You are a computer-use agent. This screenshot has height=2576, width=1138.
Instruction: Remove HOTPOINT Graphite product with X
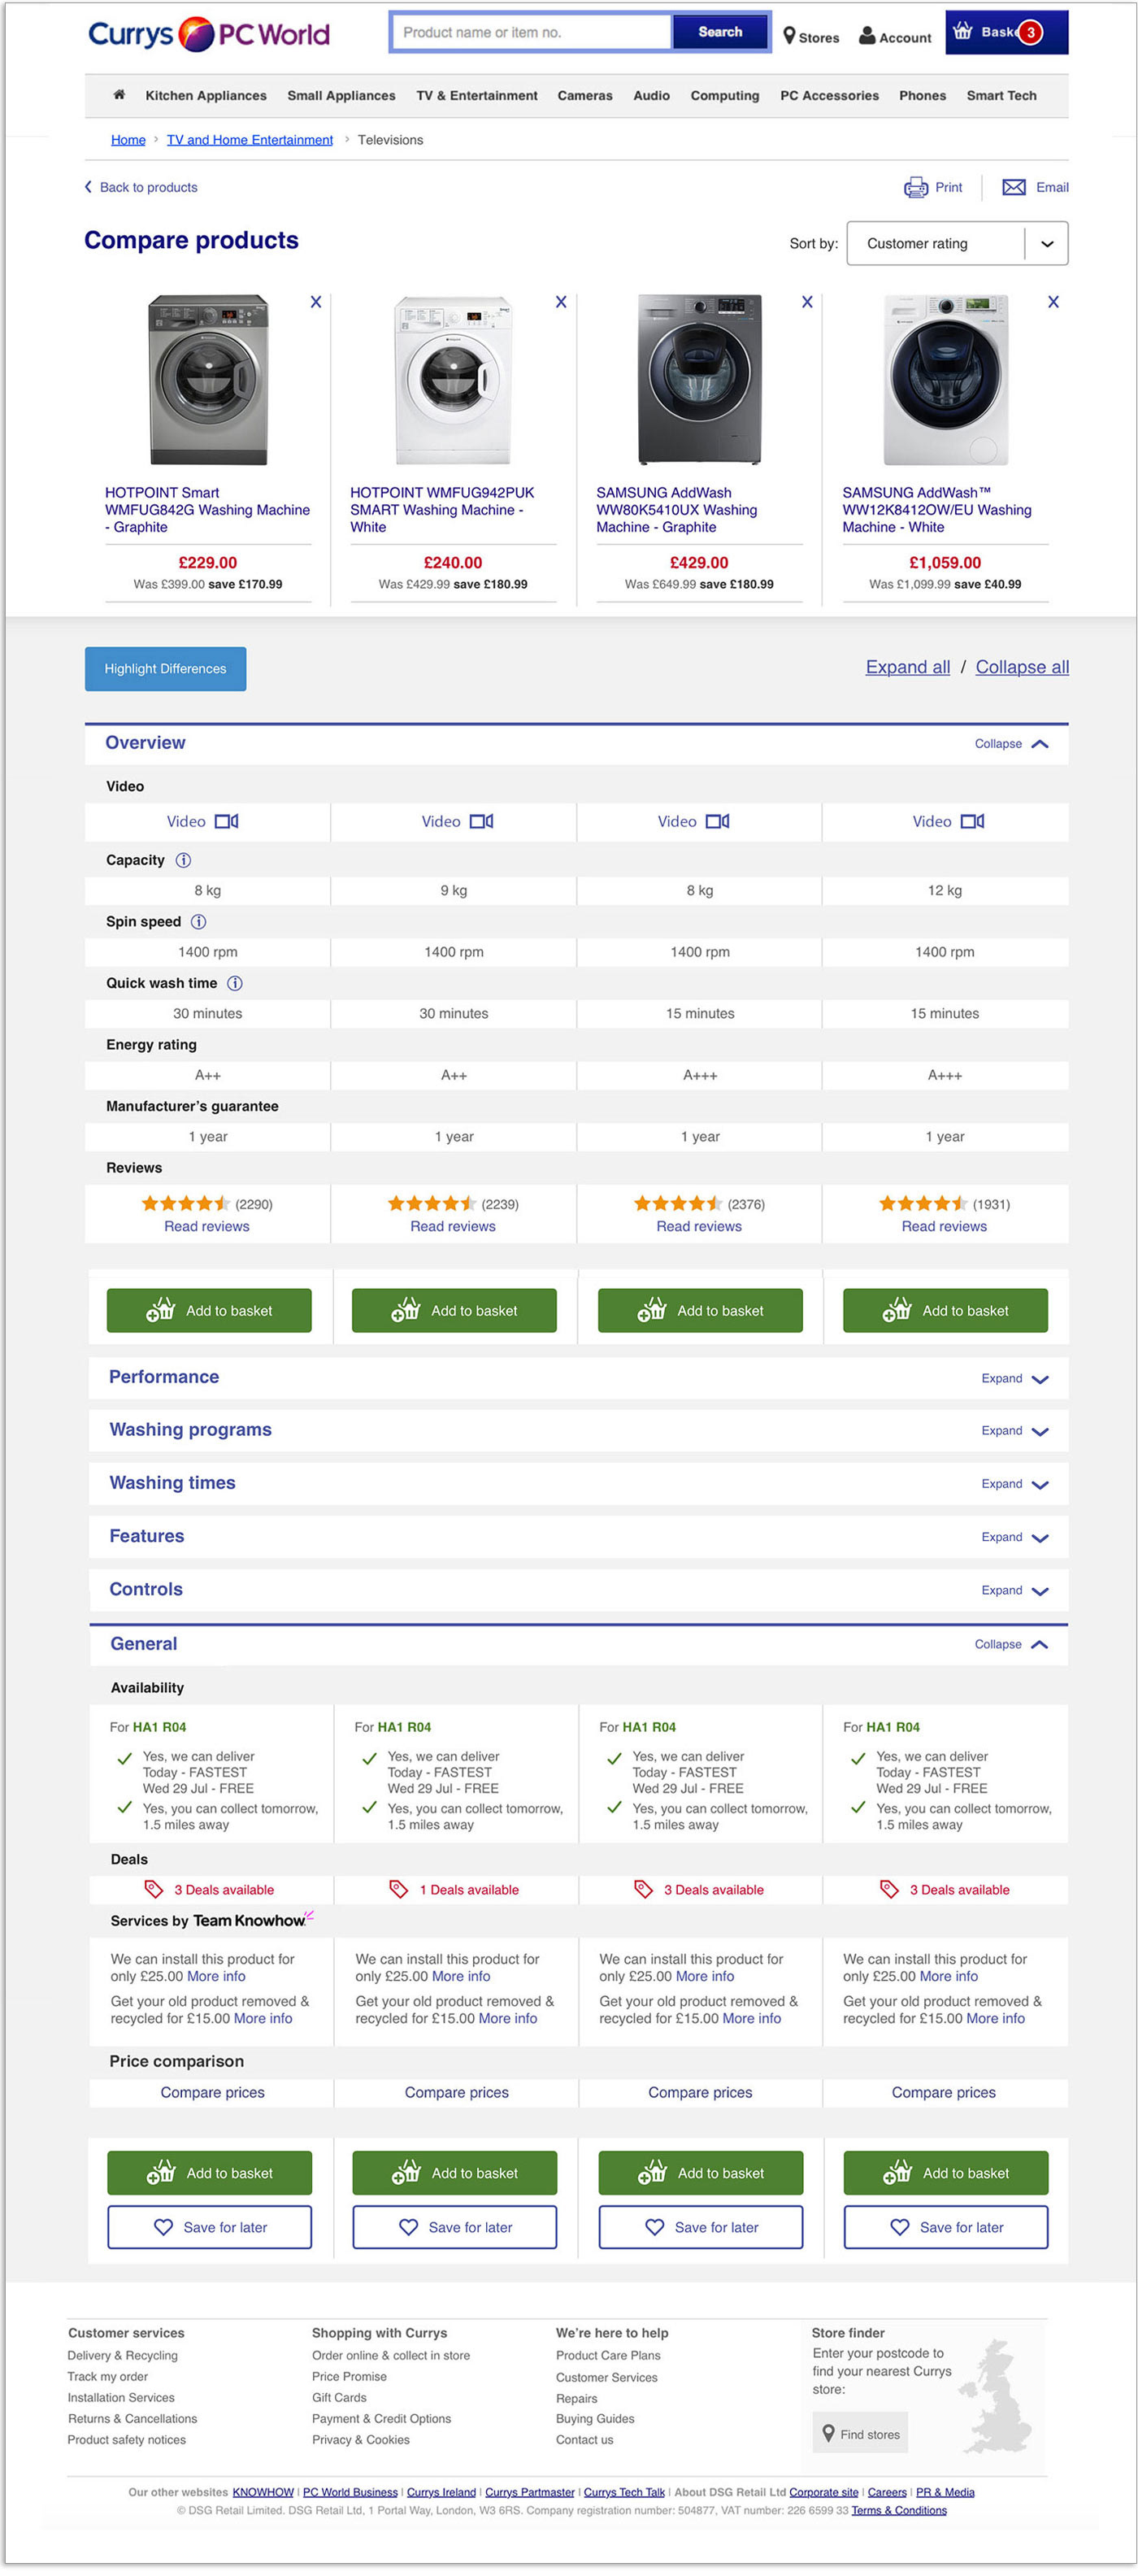point(316,302)
